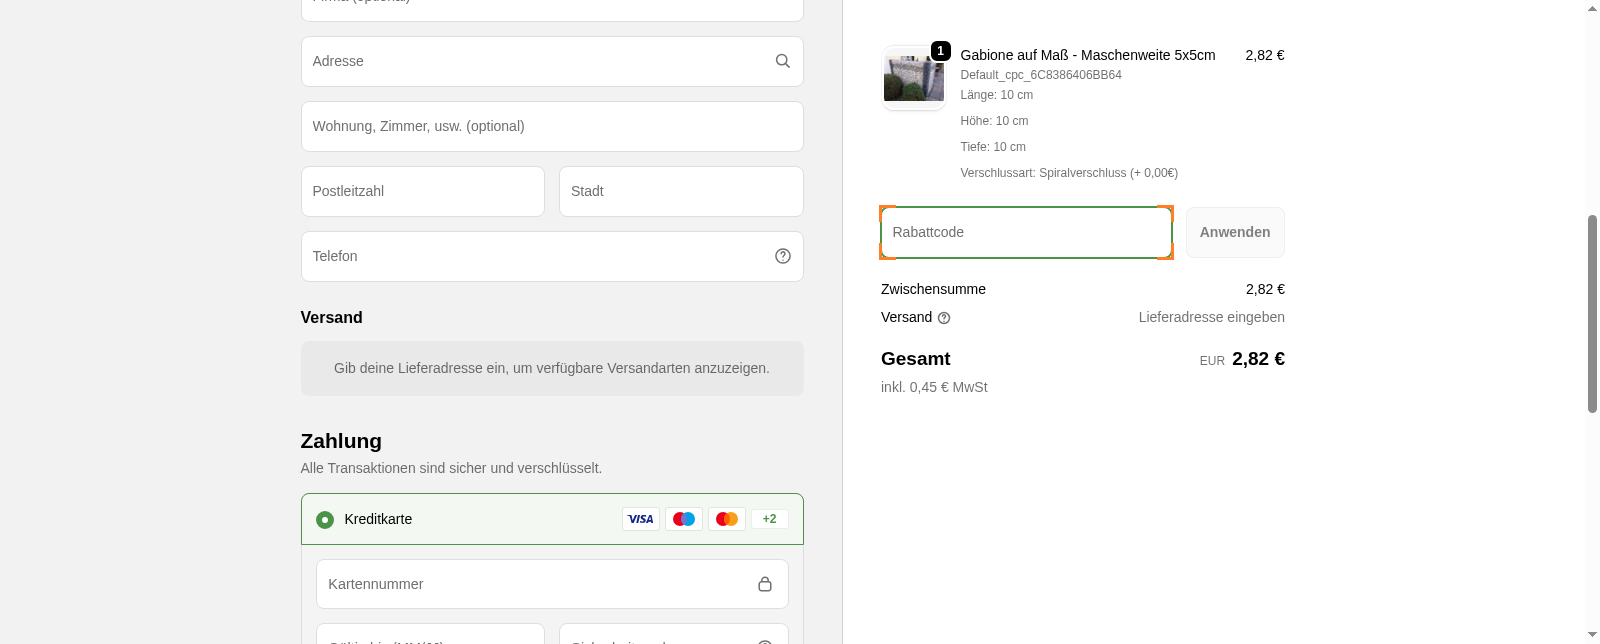Image resolution: width=1600 pixels, height=644 pixels.
Task: Click the Versand info question mark icon
Action: pyautogui.click(x=943, y=318)
